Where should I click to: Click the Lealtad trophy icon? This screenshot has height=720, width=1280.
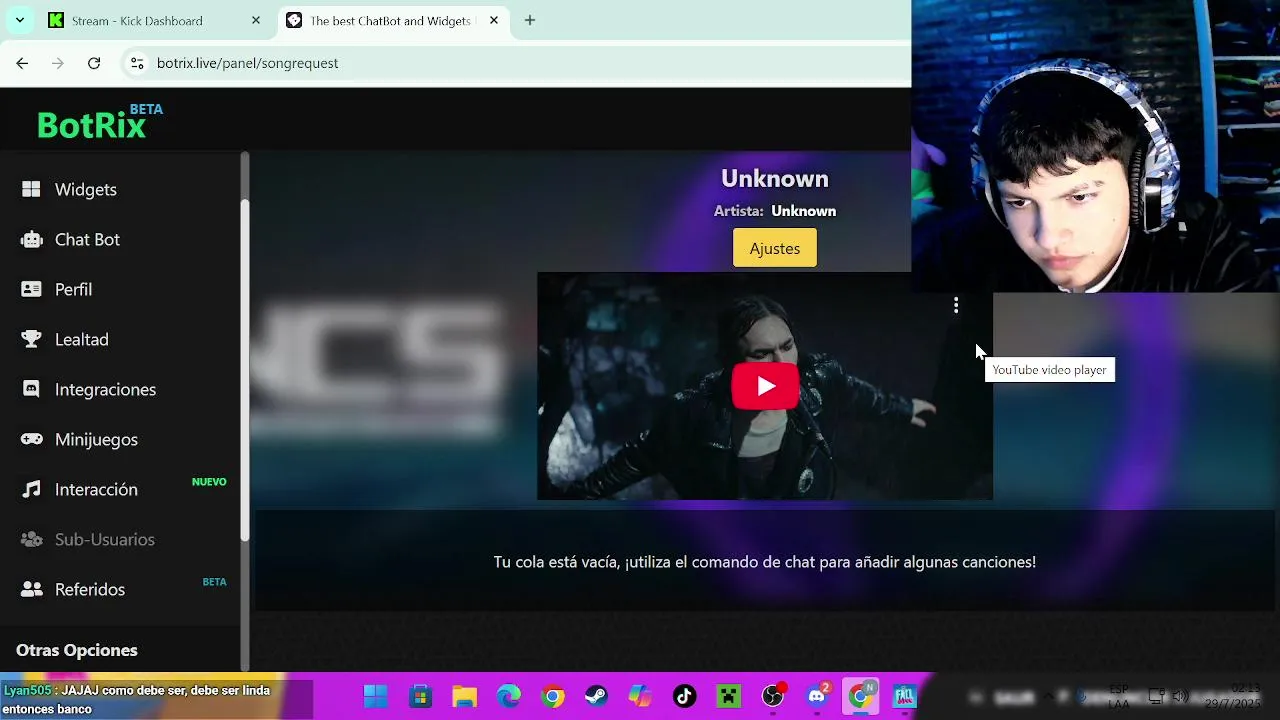[x=31, y=339]
